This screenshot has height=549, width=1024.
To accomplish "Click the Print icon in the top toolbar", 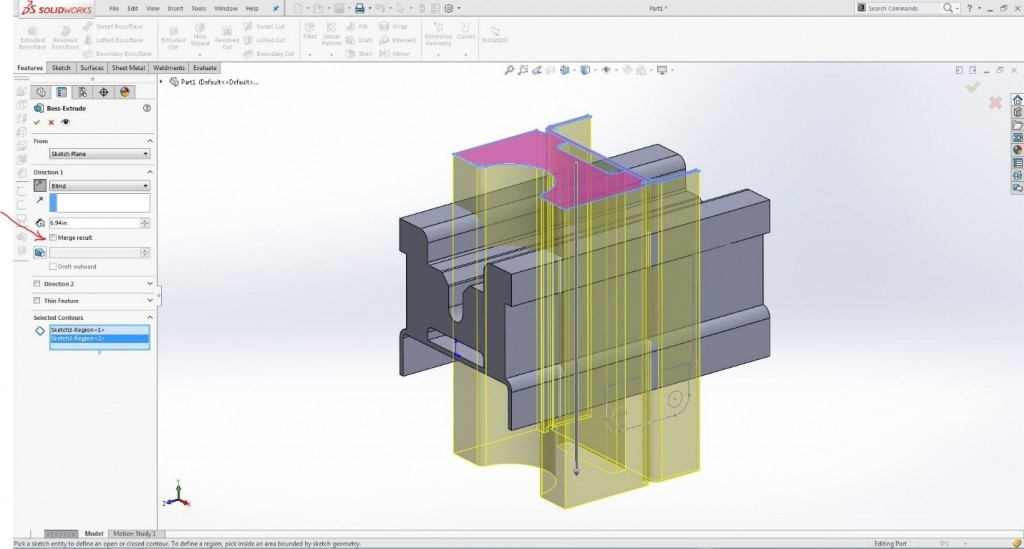I will (359, 8).
